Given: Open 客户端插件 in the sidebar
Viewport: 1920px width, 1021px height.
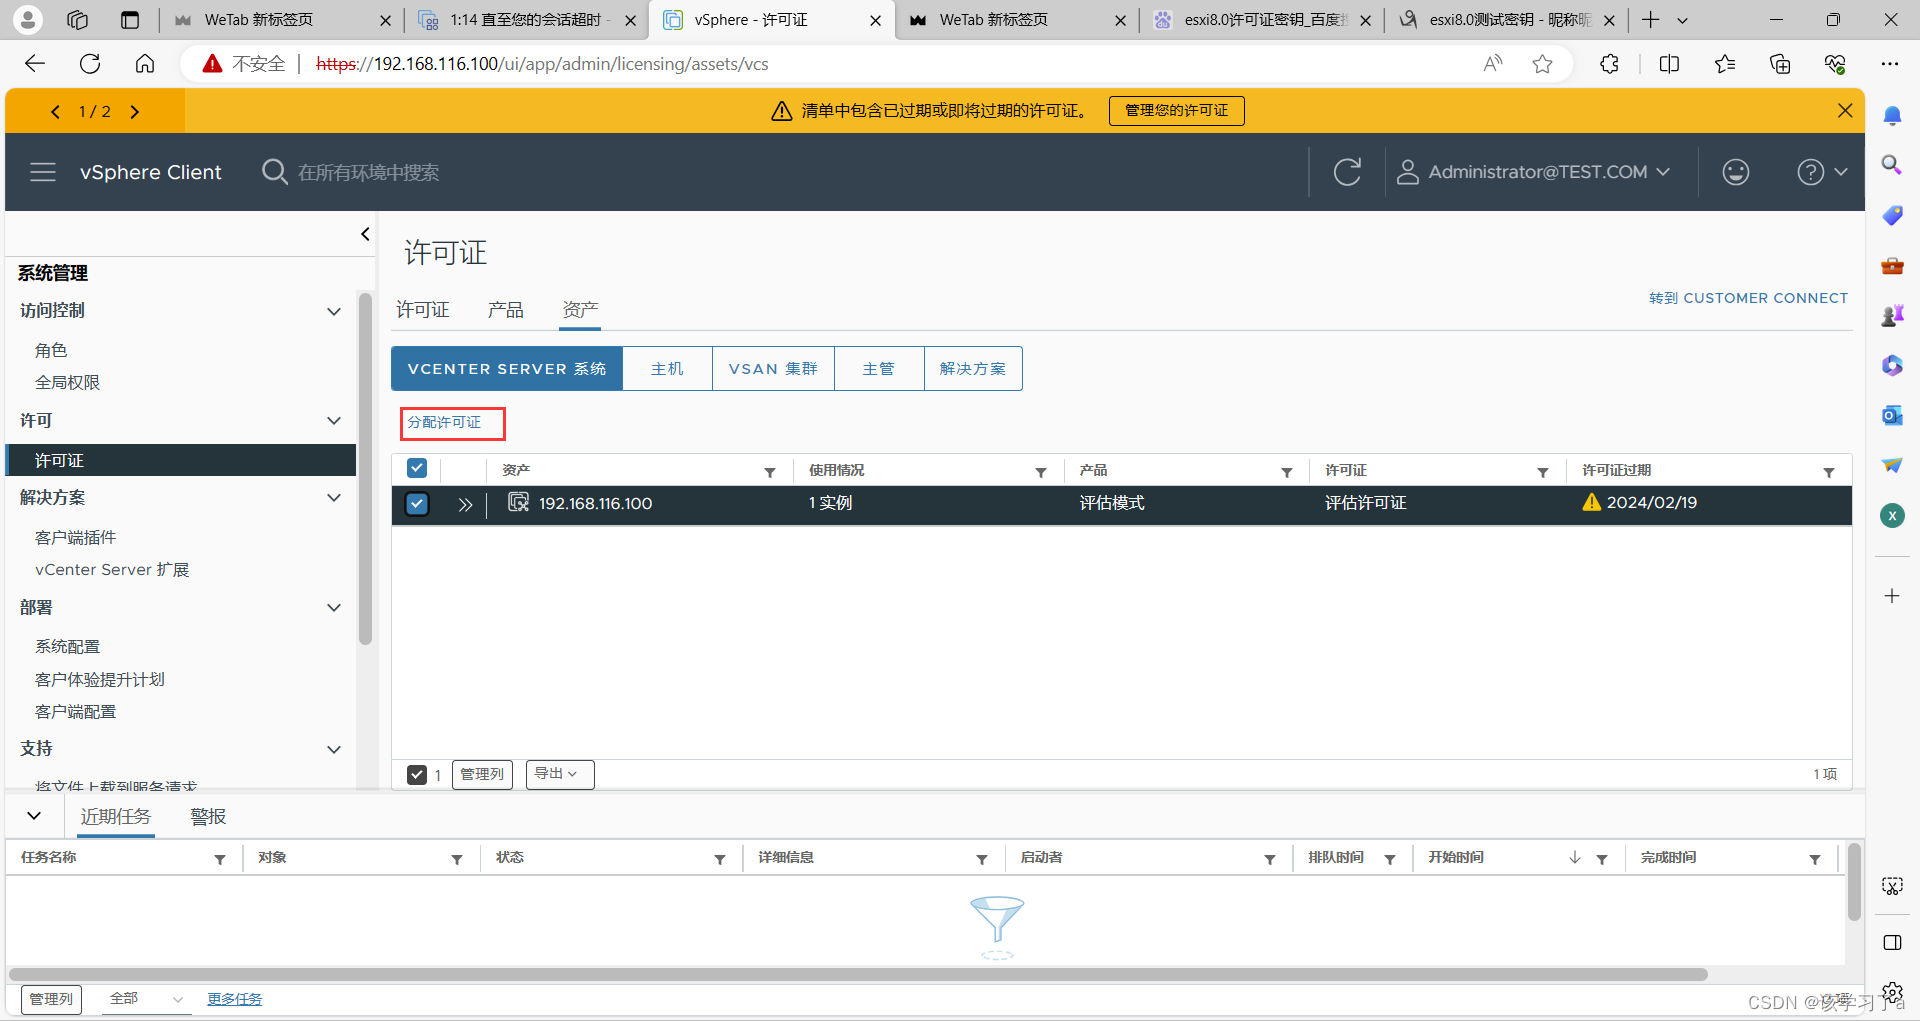Looking at the screenshot, I should click(75, 537).
